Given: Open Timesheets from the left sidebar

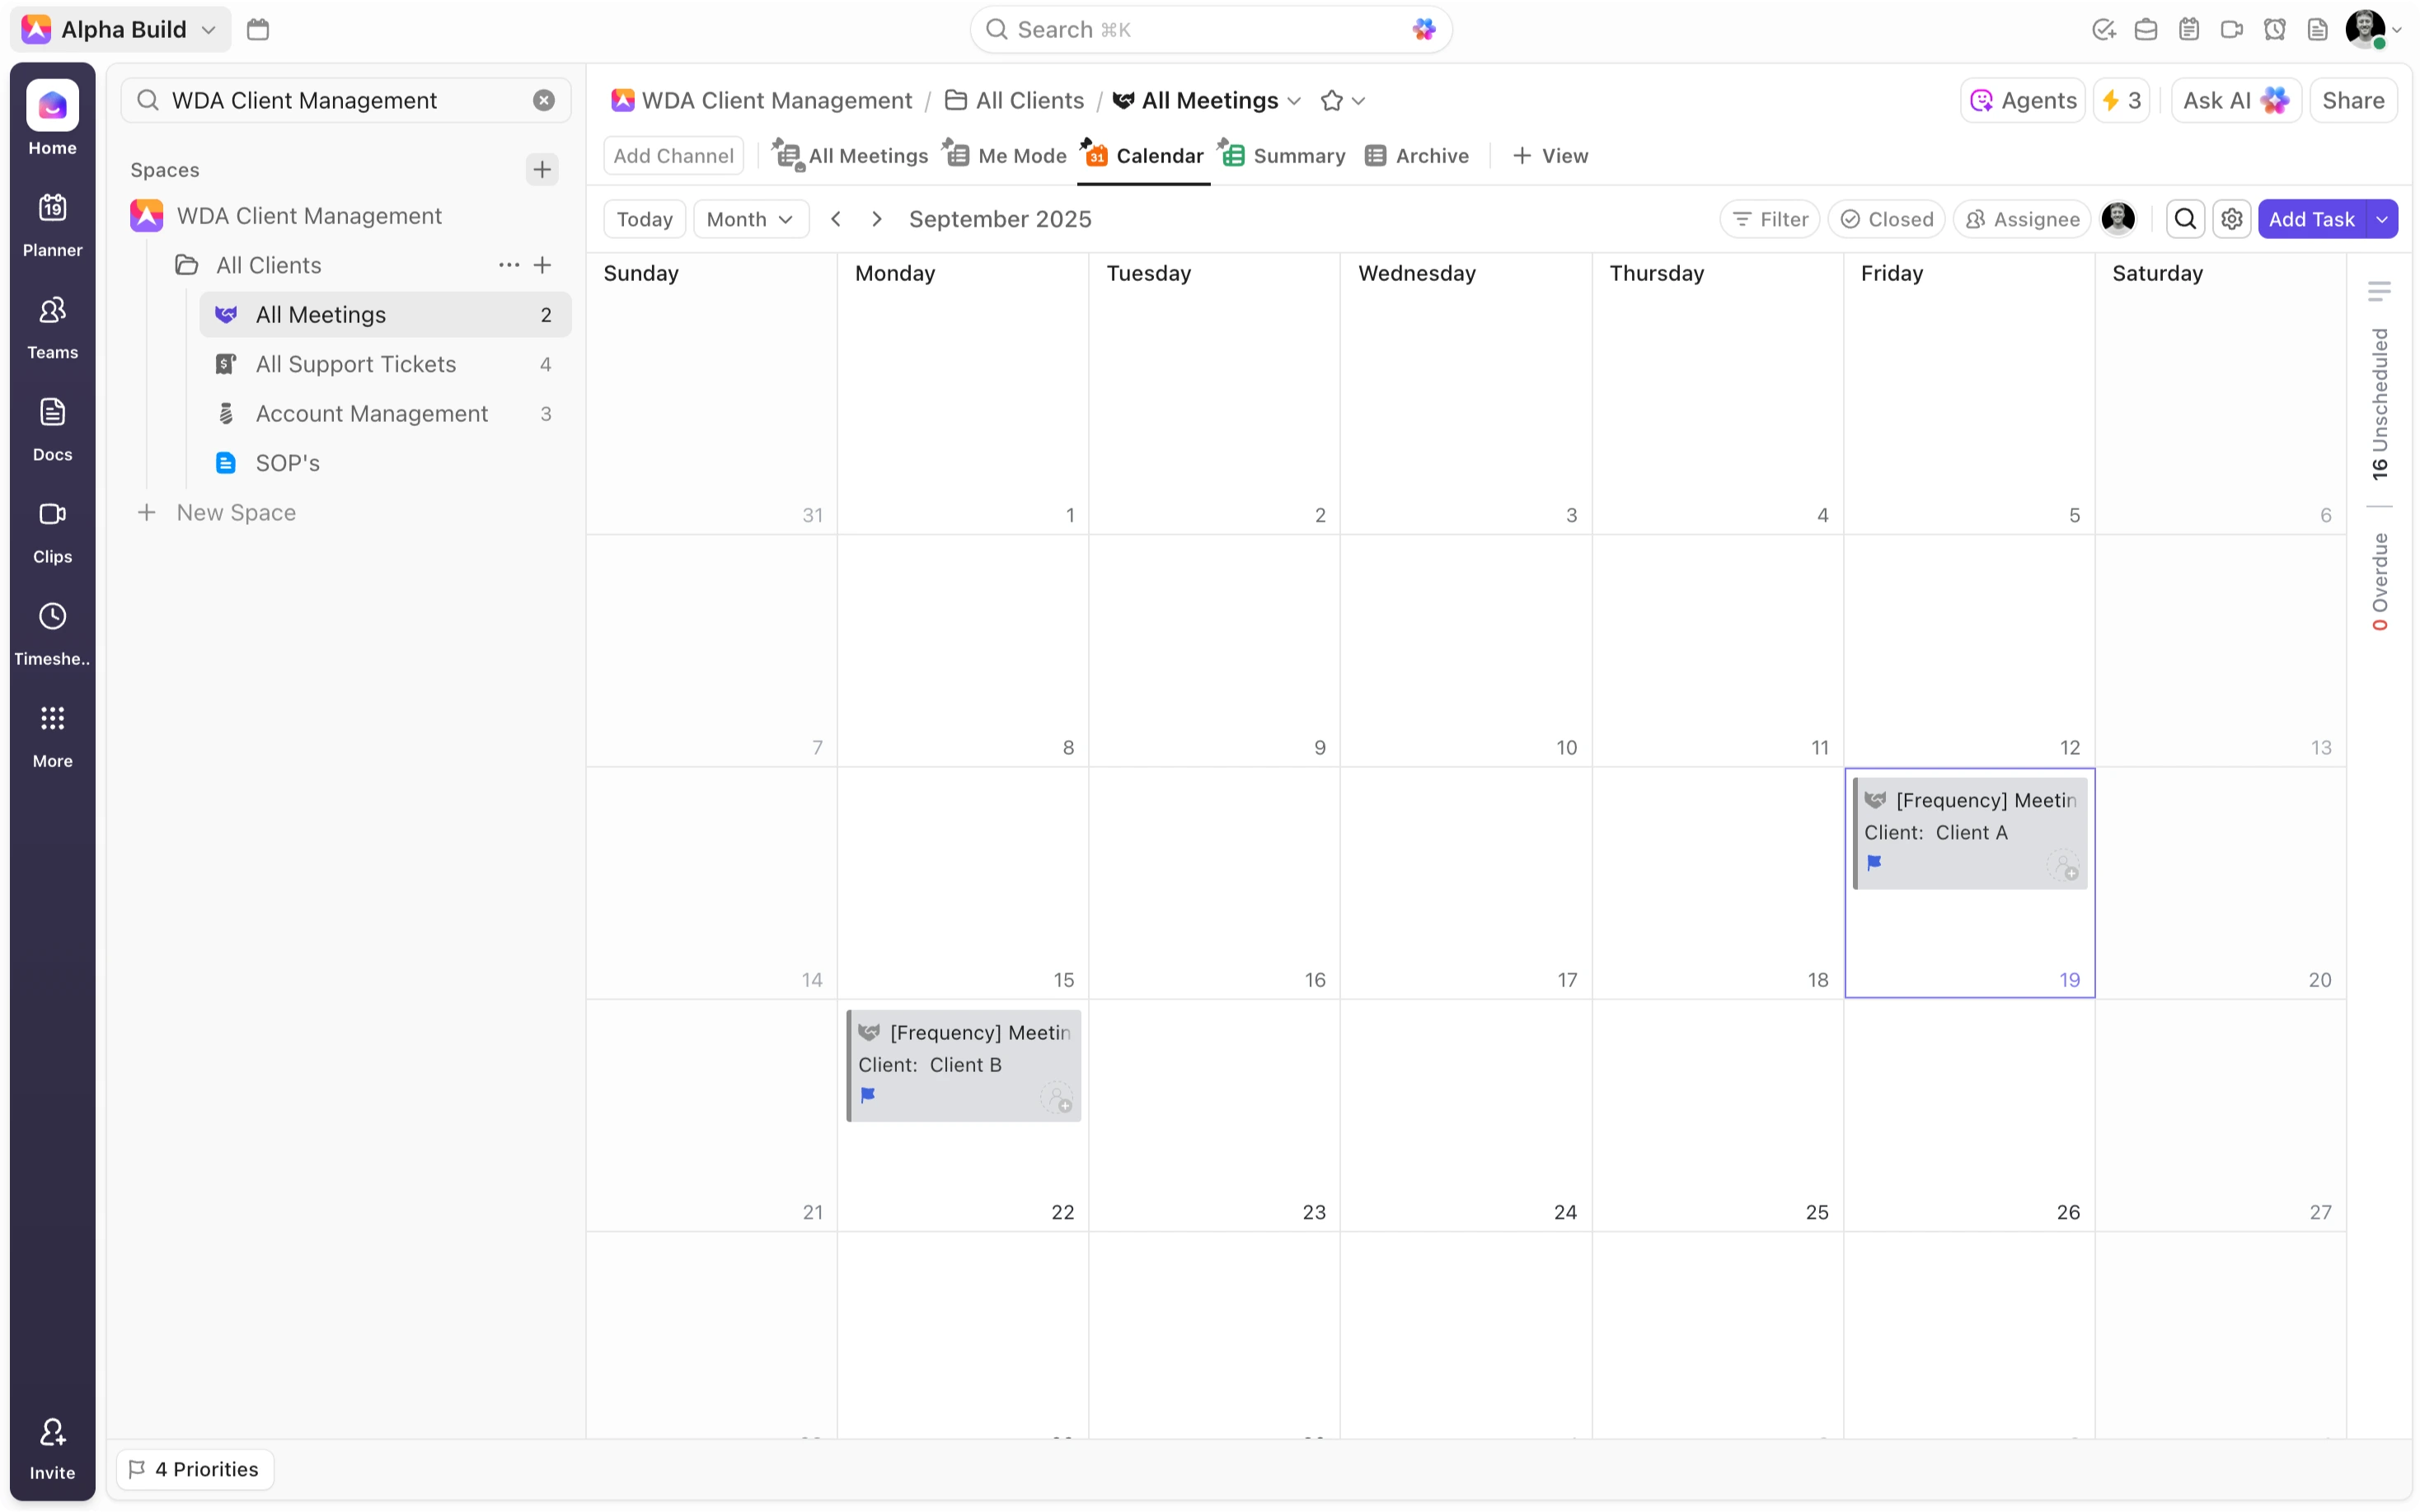Looking at the screenshot, I should click(x=52, y=632).
